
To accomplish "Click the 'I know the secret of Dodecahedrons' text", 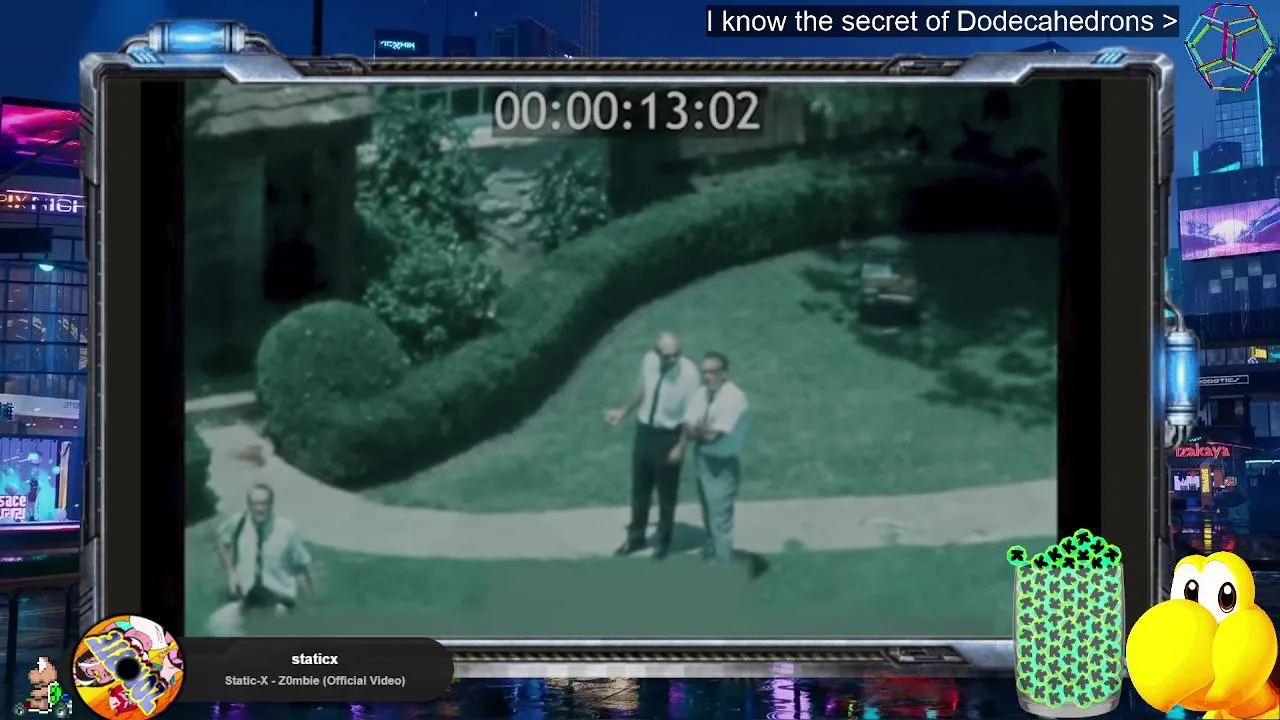I will tap(941, 21).
